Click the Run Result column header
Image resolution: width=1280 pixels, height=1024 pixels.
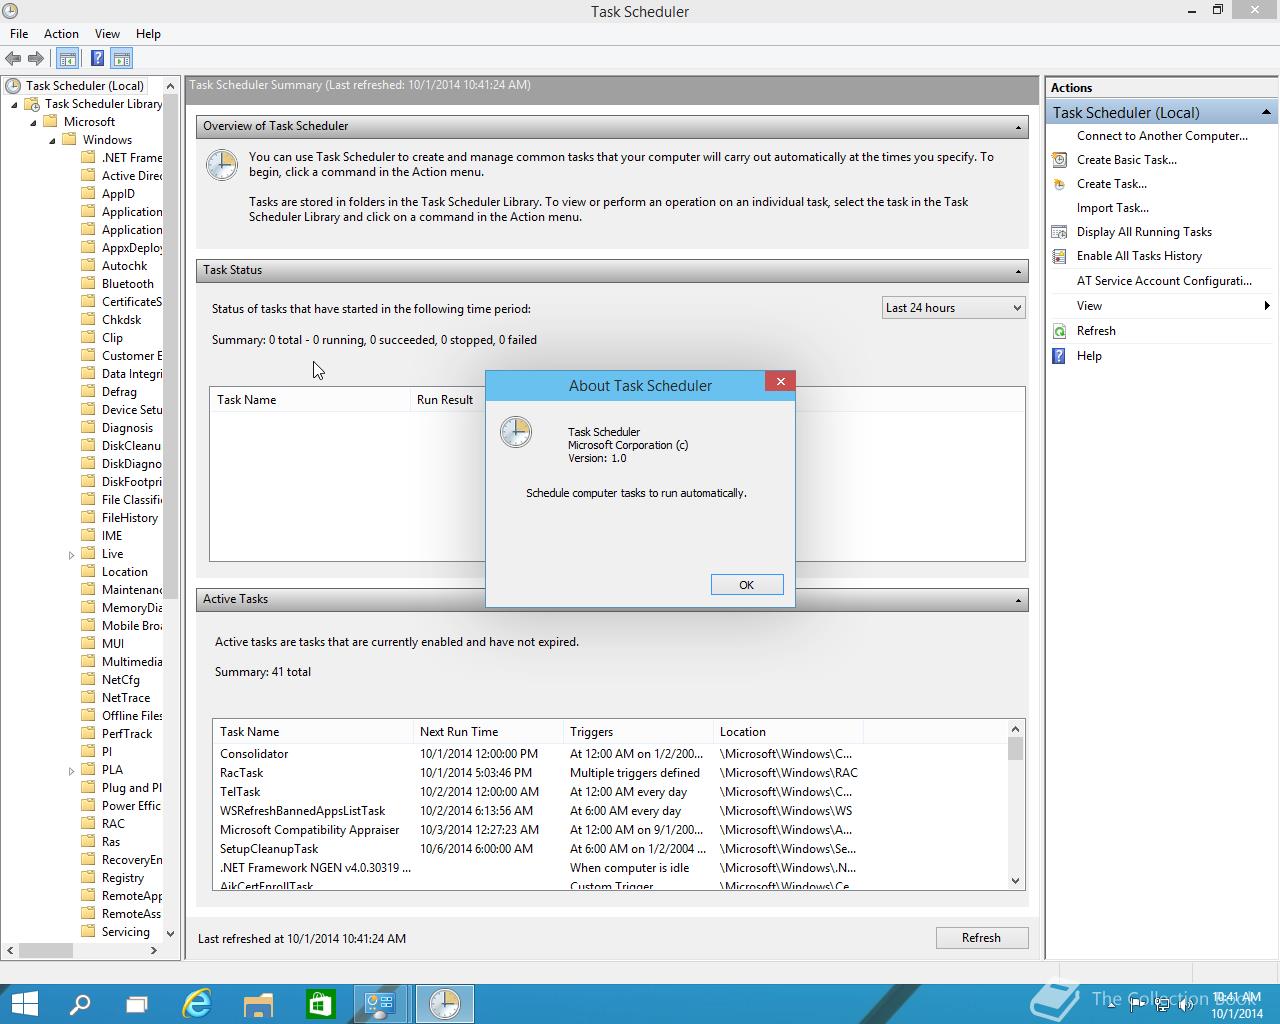tap(445, 400)
